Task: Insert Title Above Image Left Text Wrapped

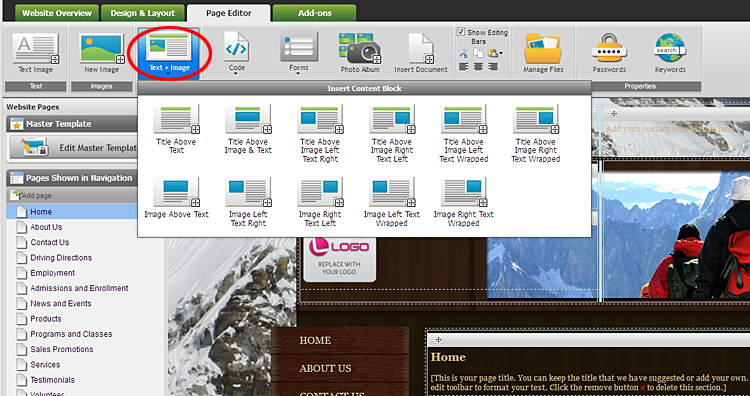Action: (x=463, y=133)
